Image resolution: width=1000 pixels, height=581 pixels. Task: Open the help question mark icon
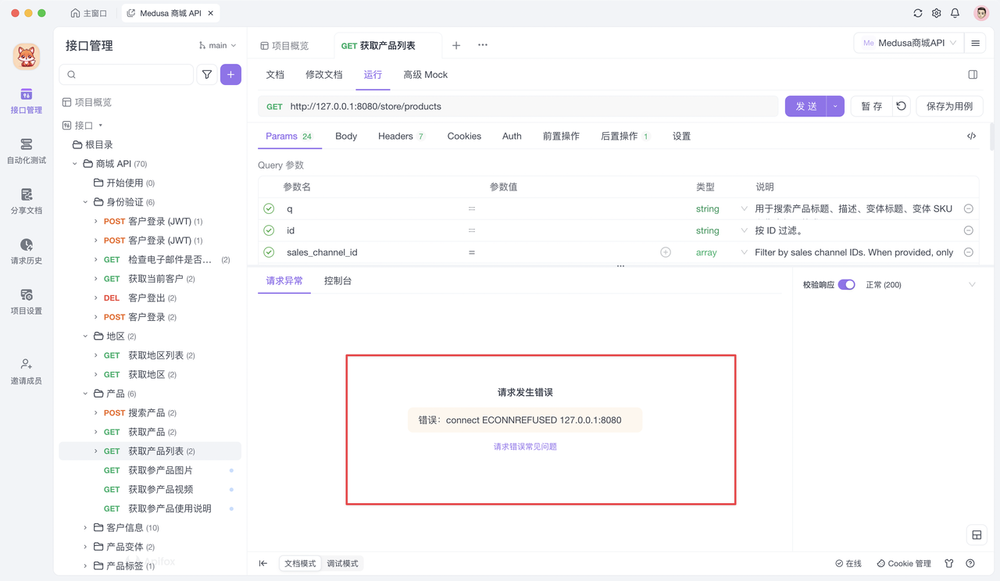970,563
